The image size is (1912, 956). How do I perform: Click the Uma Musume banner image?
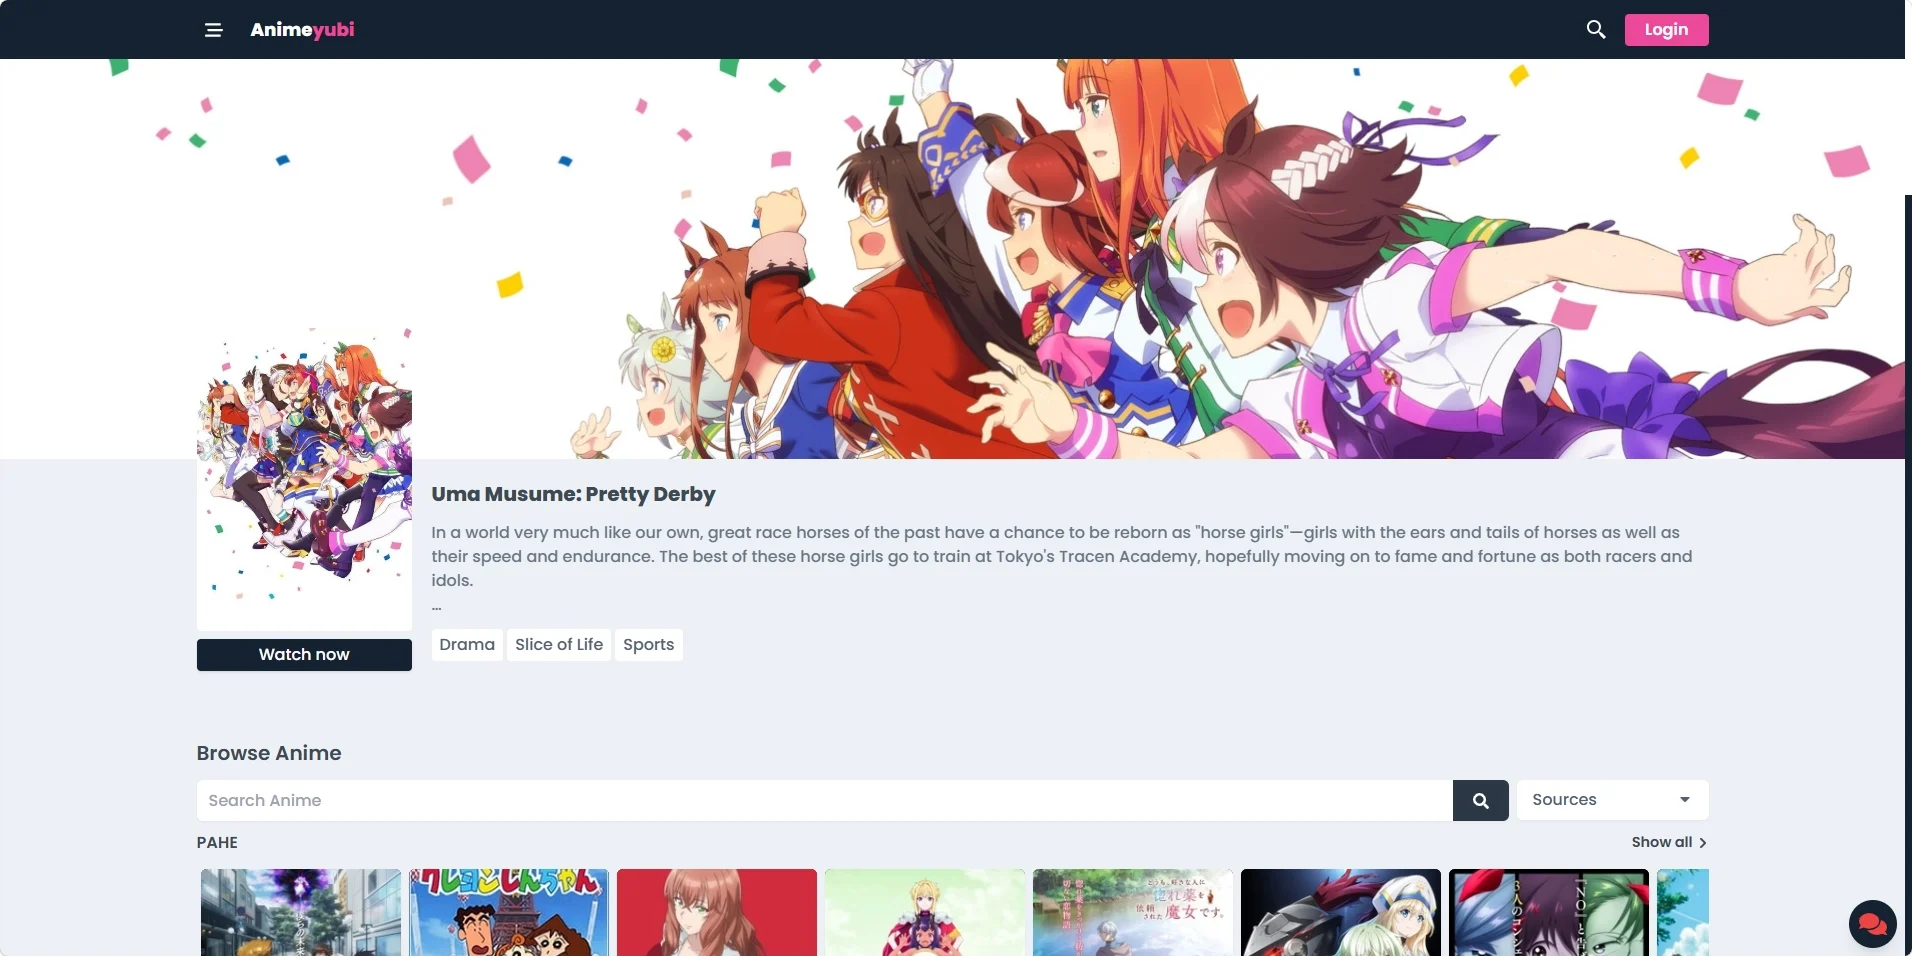tap(952, 259)
